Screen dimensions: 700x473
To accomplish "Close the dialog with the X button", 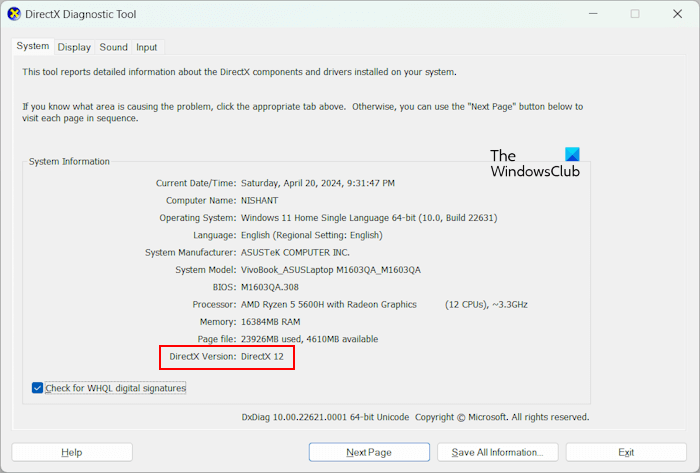I will coord(678,14).
